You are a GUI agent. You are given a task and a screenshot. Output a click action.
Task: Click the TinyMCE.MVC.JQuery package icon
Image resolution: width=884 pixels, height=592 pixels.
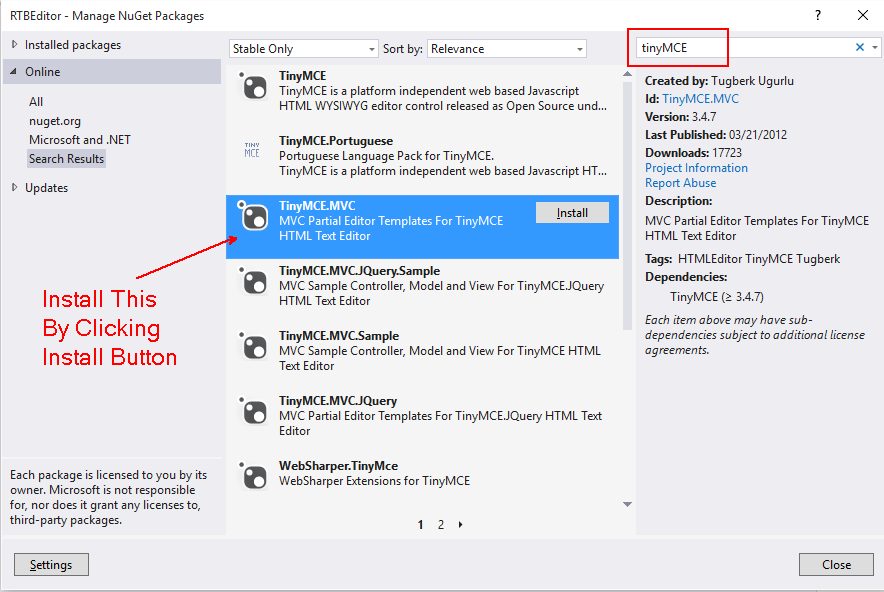tap(253, 411)
